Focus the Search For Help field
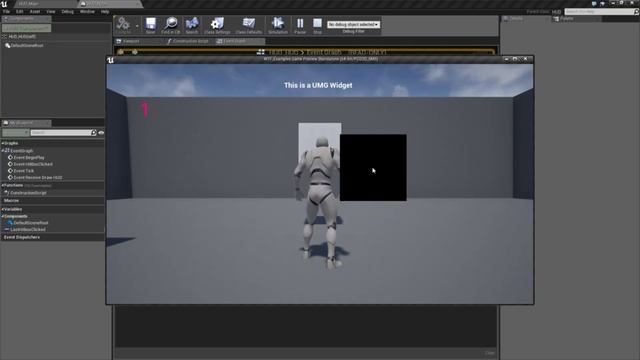640x360 pixels. pyautogui.click(x=599, y=12)
